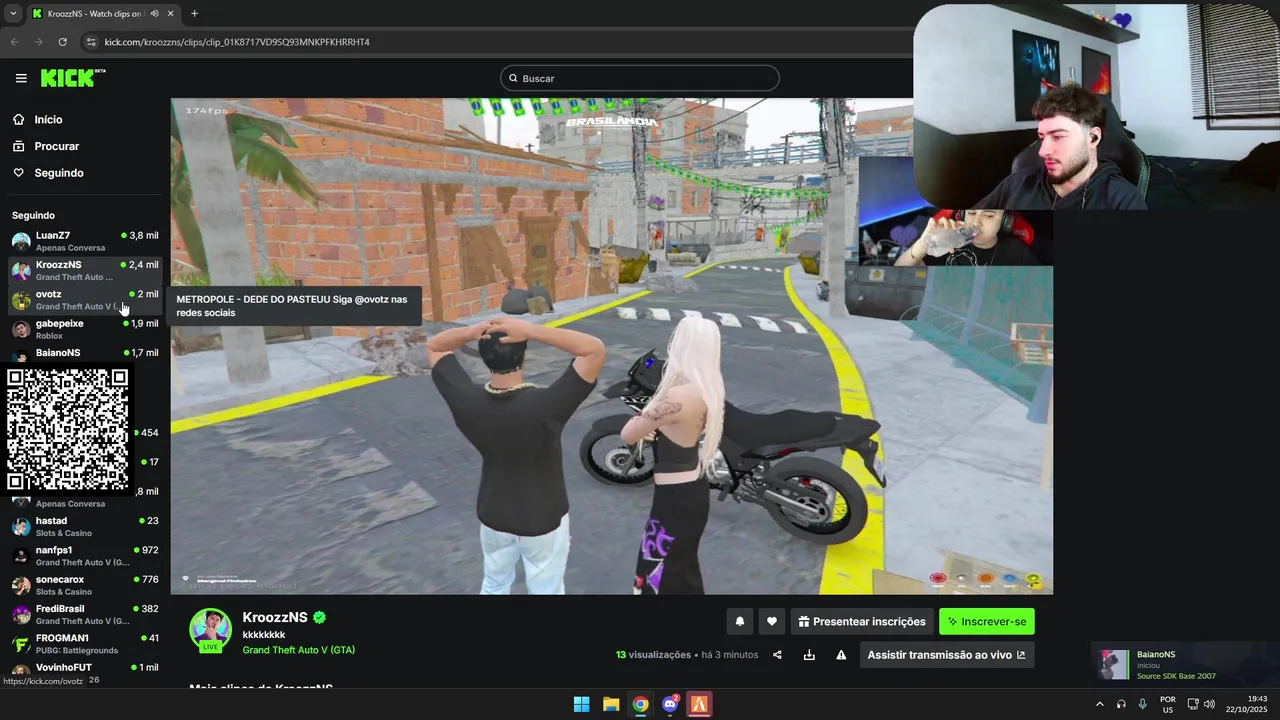Open Procurar in the sidebar
This screenshot has width=1280, height=720.
click(x=56, y=146)
